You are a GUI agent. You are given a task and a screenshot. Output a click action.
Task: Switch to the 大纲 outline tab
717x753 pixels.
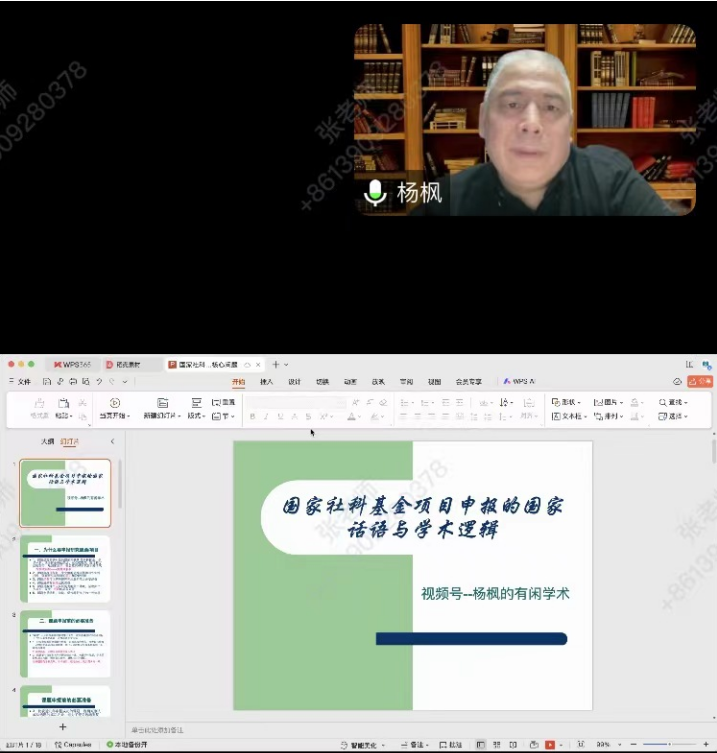tap(47, 441)
